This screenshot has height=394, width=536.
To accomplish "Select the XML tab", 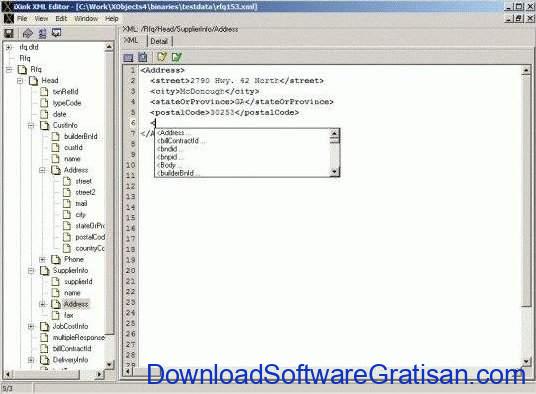I will (131, 41).
